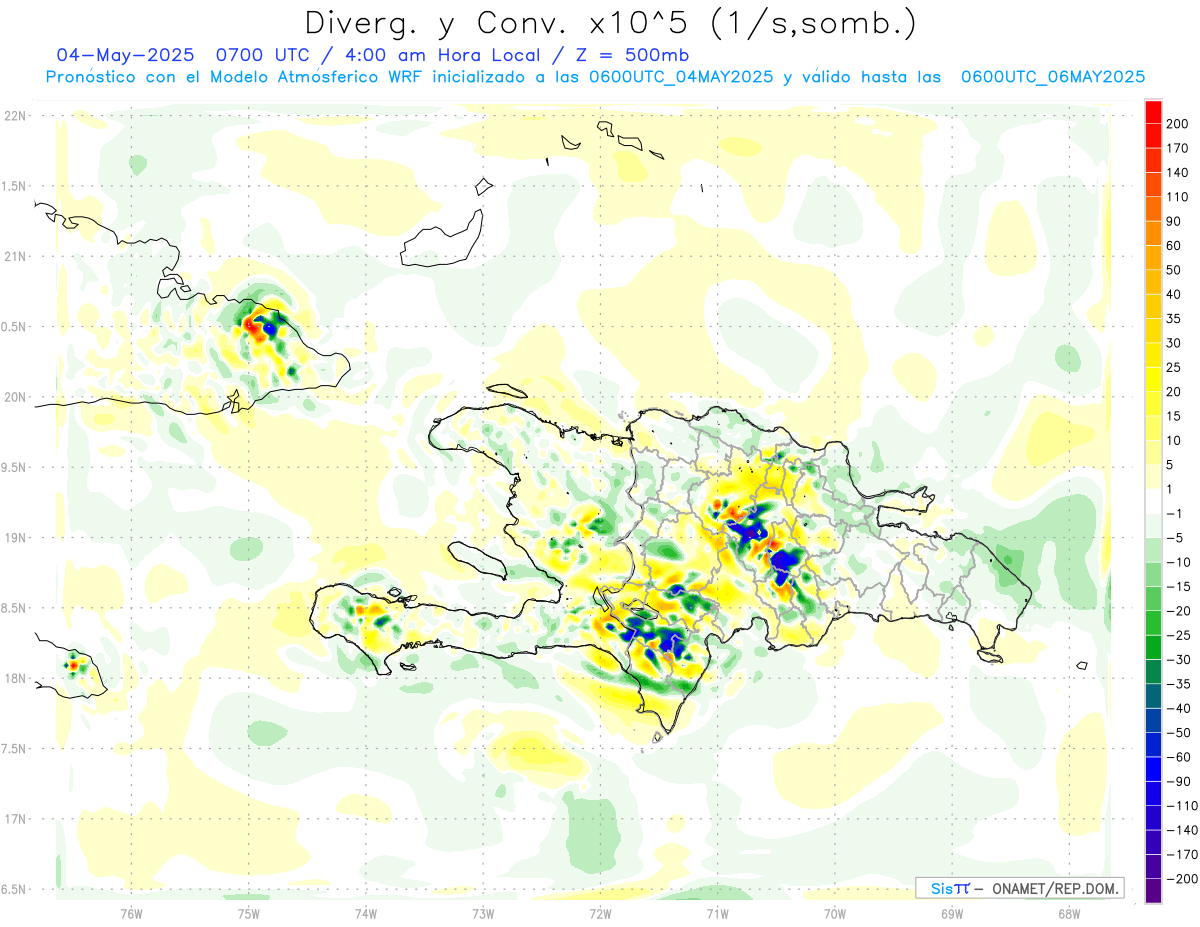This screenshot has width=1200, height=927.
Task: Click the longitude label 76W
Action: pos(131,913)
